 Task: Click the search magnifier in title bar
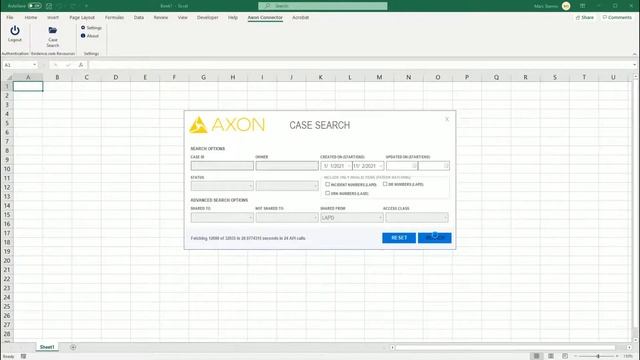[268, 6]
